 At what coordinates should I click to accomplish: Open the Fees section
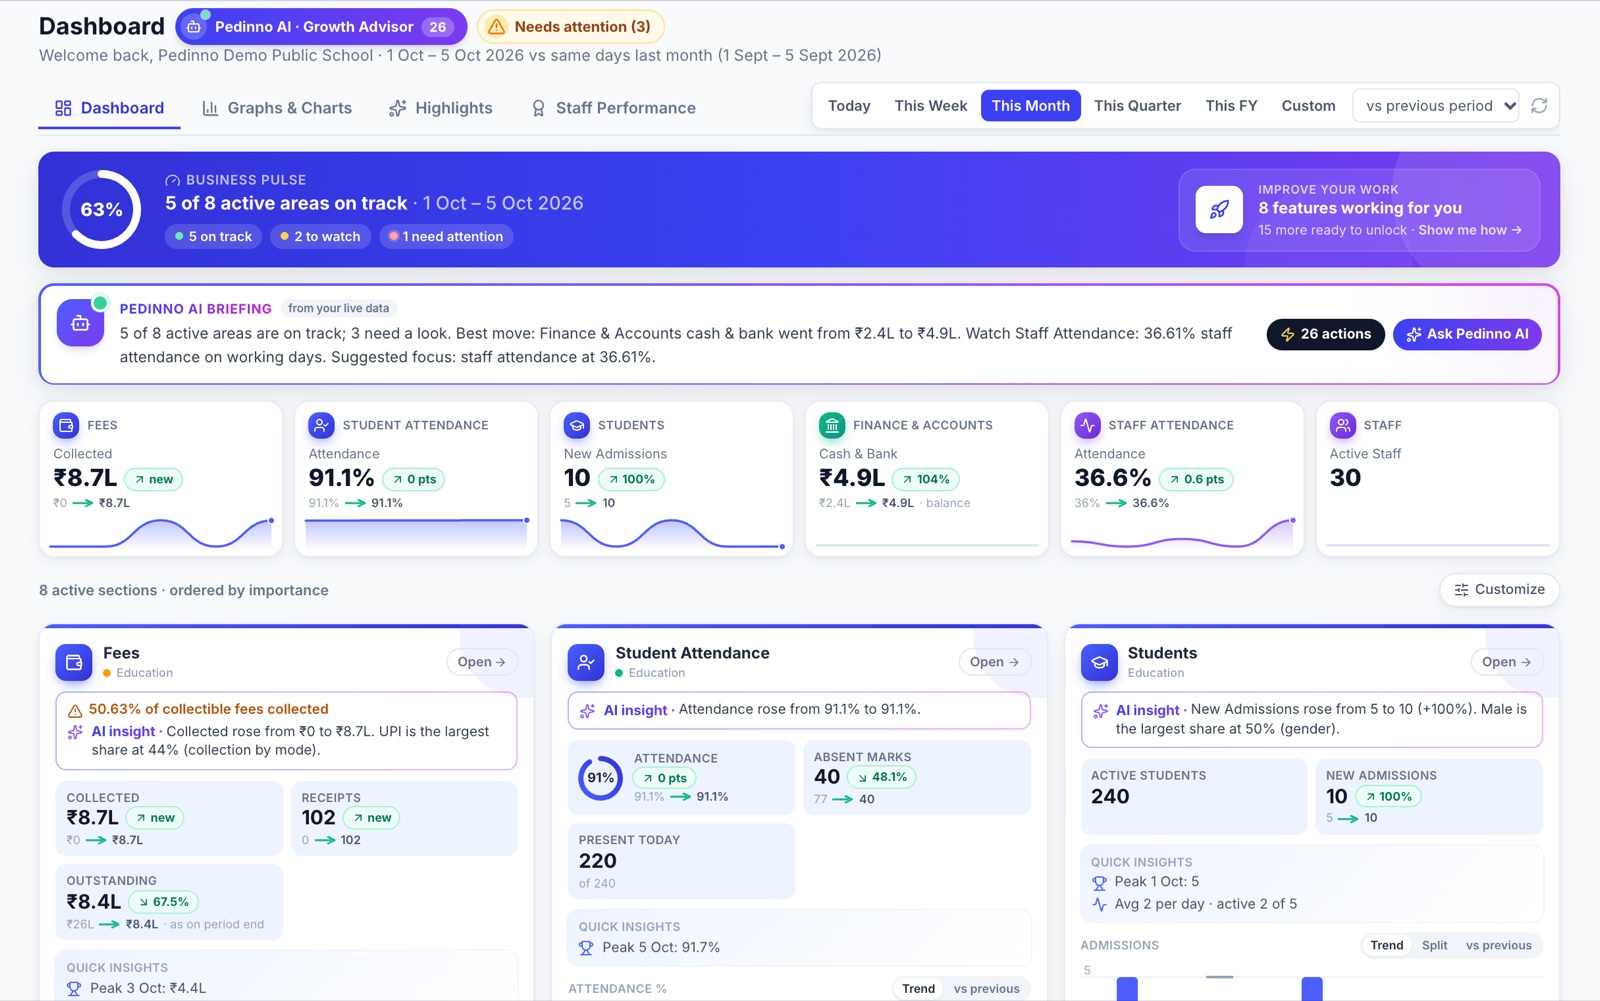tap(481, 662)
